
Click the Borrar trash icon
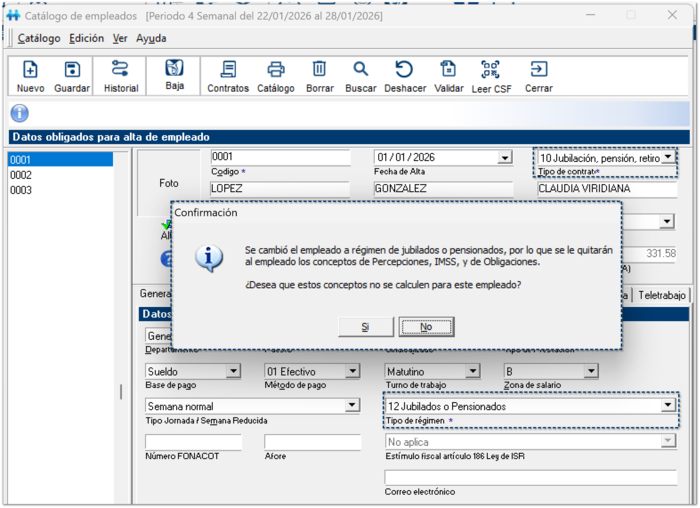click(x=320, y=70)
